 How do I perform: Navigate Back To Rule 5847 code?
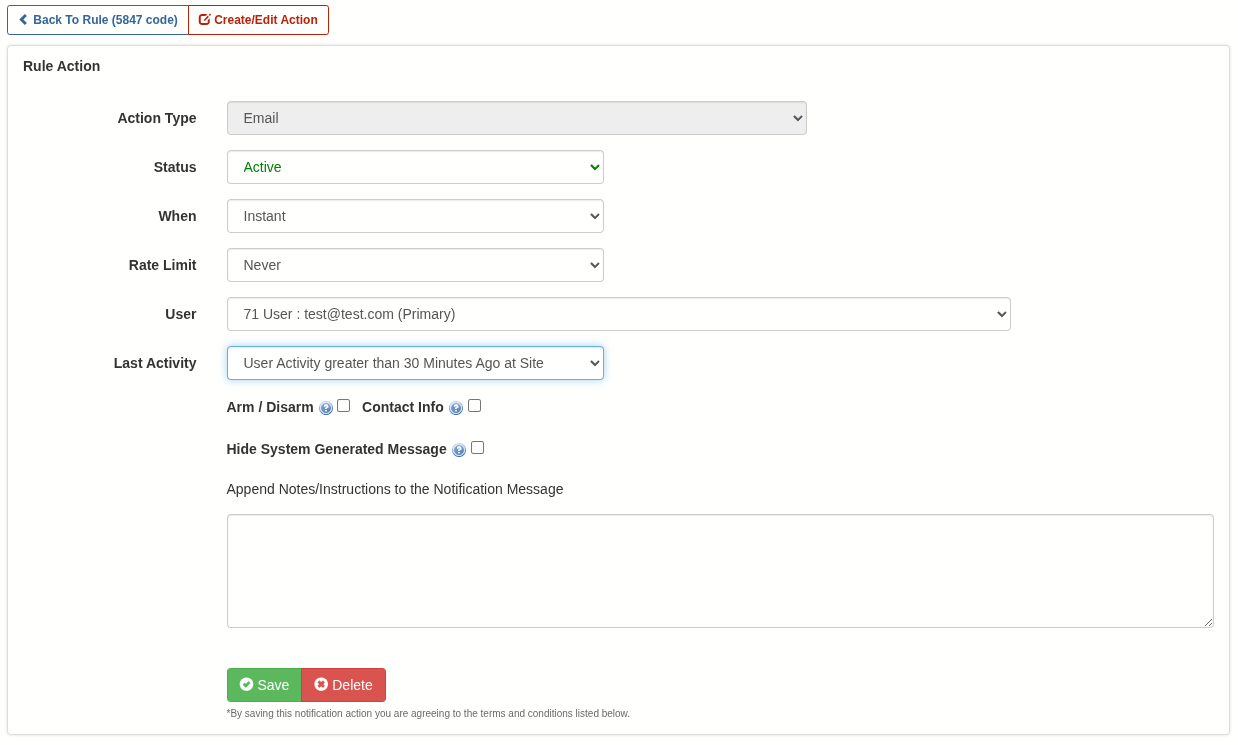click(98, 19)
